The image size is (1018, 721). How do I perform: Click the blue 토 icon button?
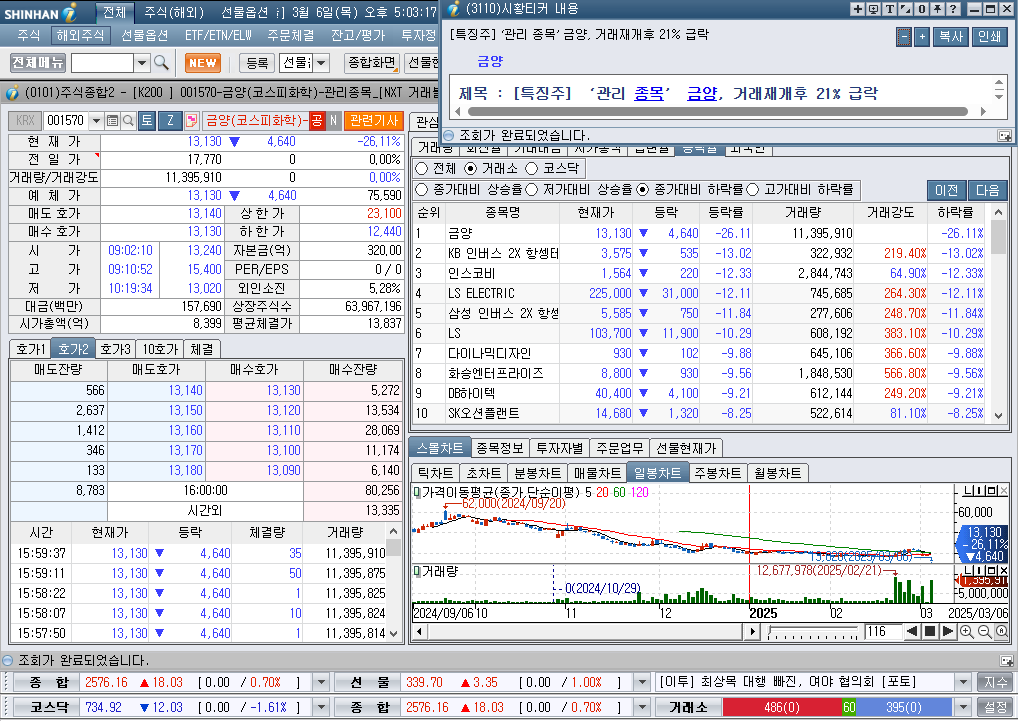147,121
